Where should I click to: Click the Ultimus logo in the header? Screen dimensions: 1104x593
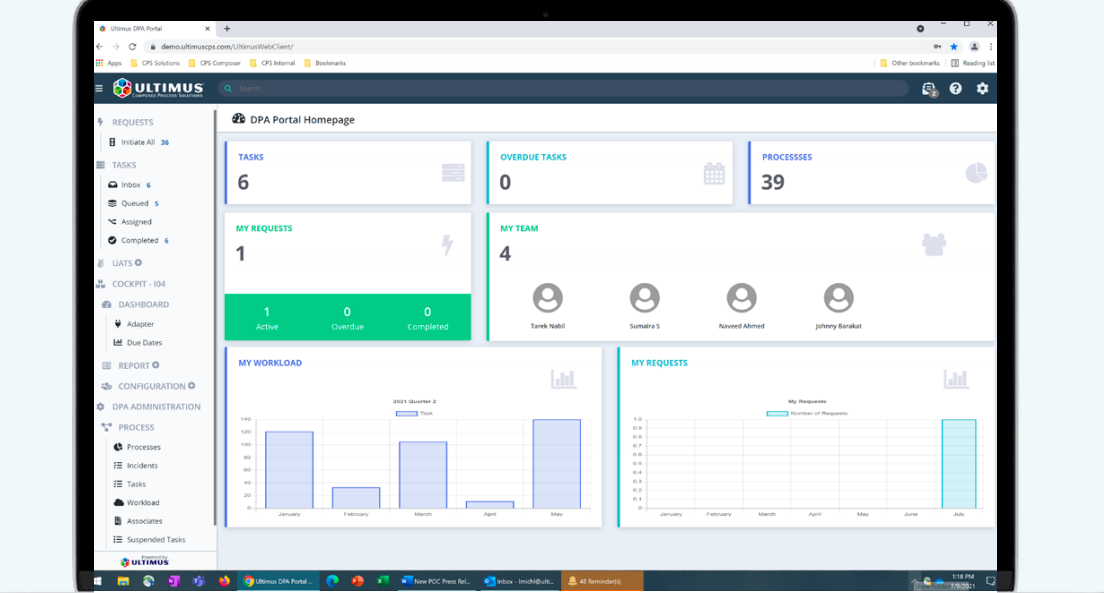click(158, 88)
